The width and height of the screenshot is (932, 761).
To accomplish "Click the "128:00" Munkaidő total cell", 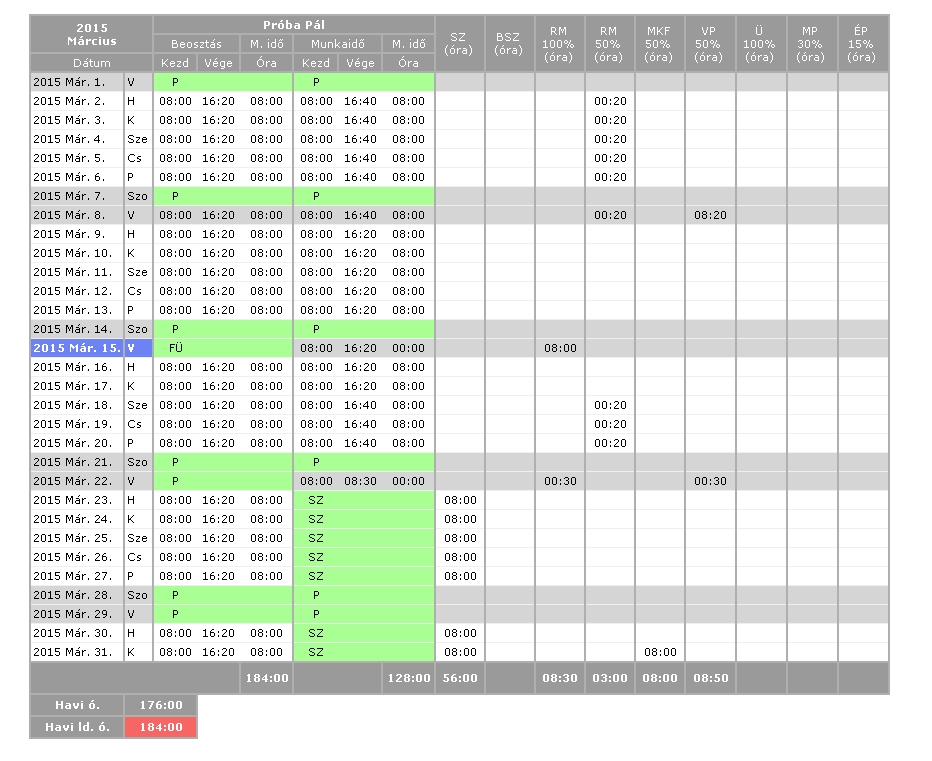I will click(408, 678).
